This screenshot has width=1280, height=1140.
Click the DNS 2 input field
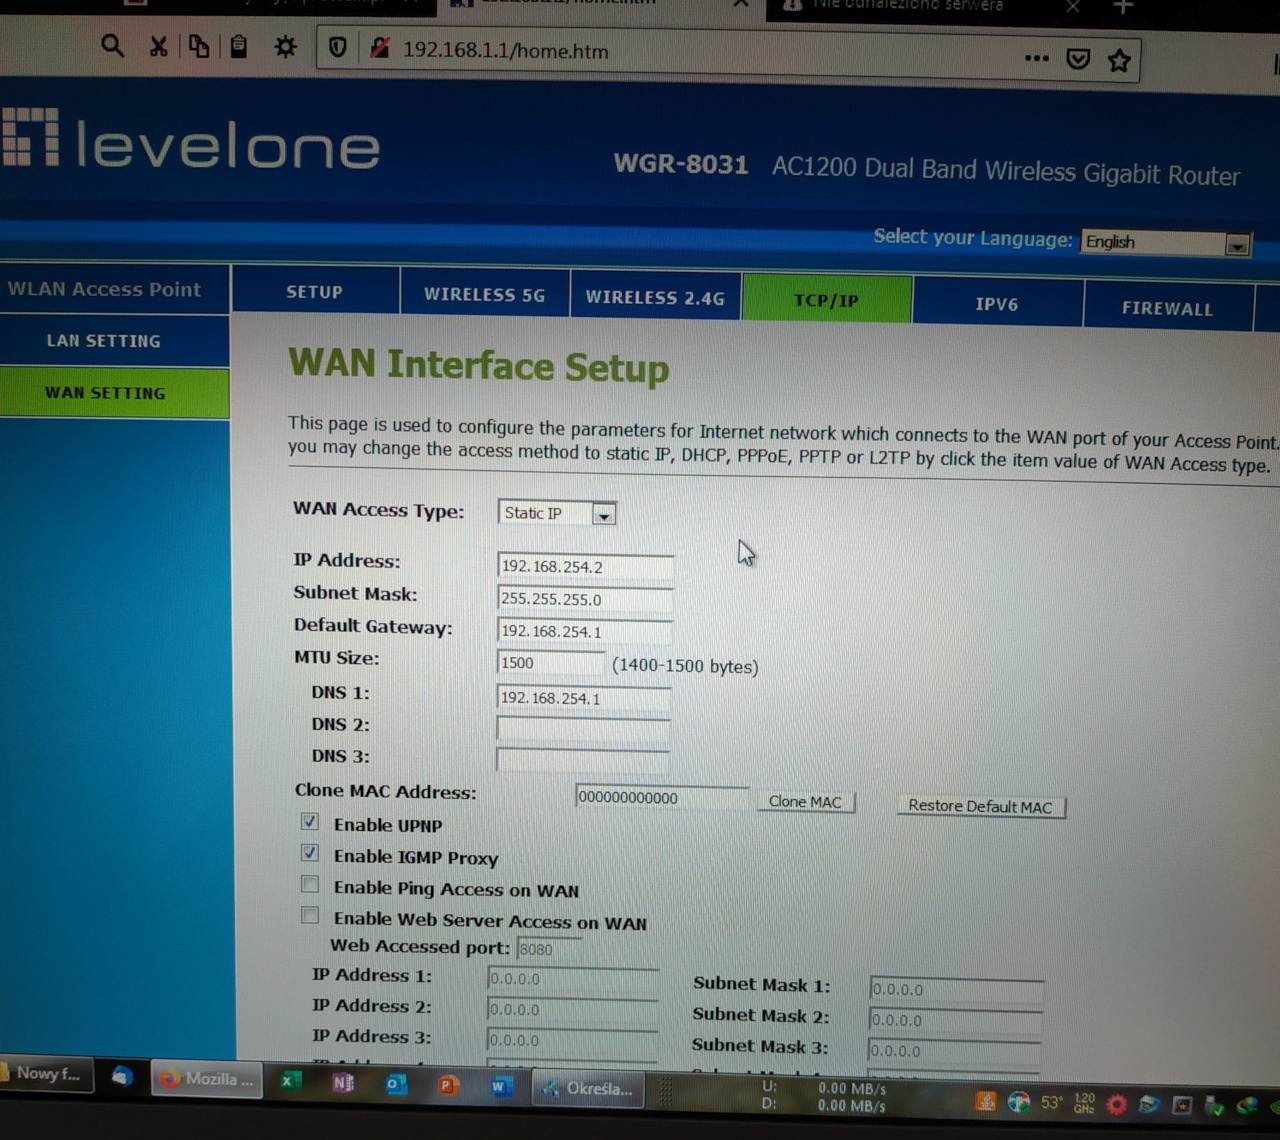(x=583, y=728)
